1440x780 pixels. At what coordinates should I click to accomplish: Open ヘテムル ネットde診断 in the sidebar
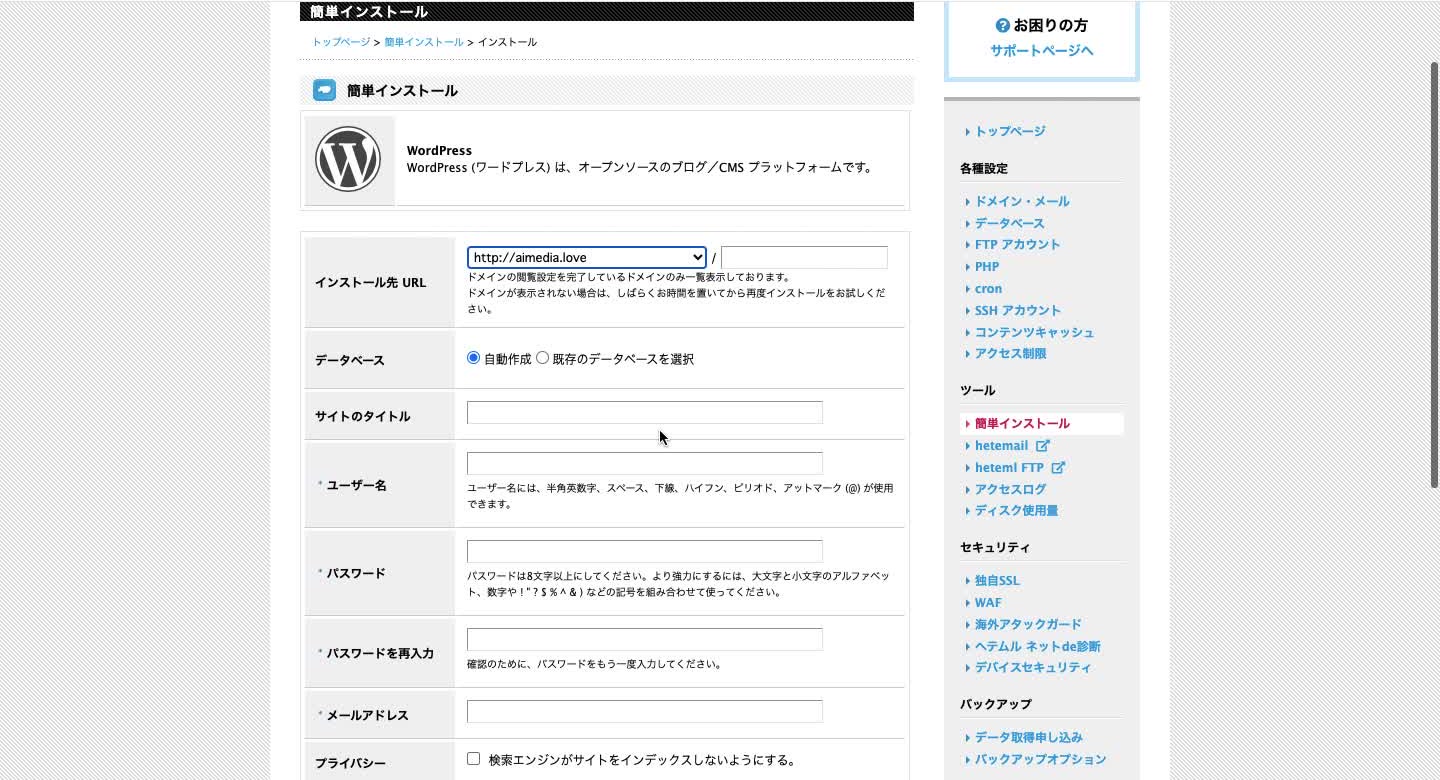pos(1038,646)
